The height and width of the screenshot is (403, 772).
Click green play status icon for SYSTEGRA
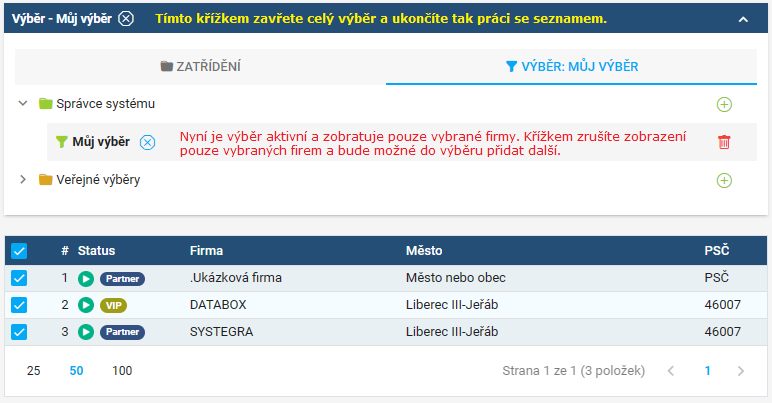(x=86, y=332)
